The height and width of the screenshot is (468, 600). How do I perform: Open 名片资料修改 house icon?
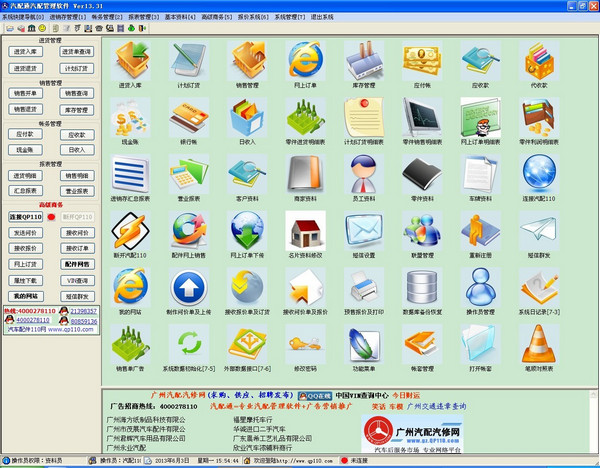pos(306,231)
